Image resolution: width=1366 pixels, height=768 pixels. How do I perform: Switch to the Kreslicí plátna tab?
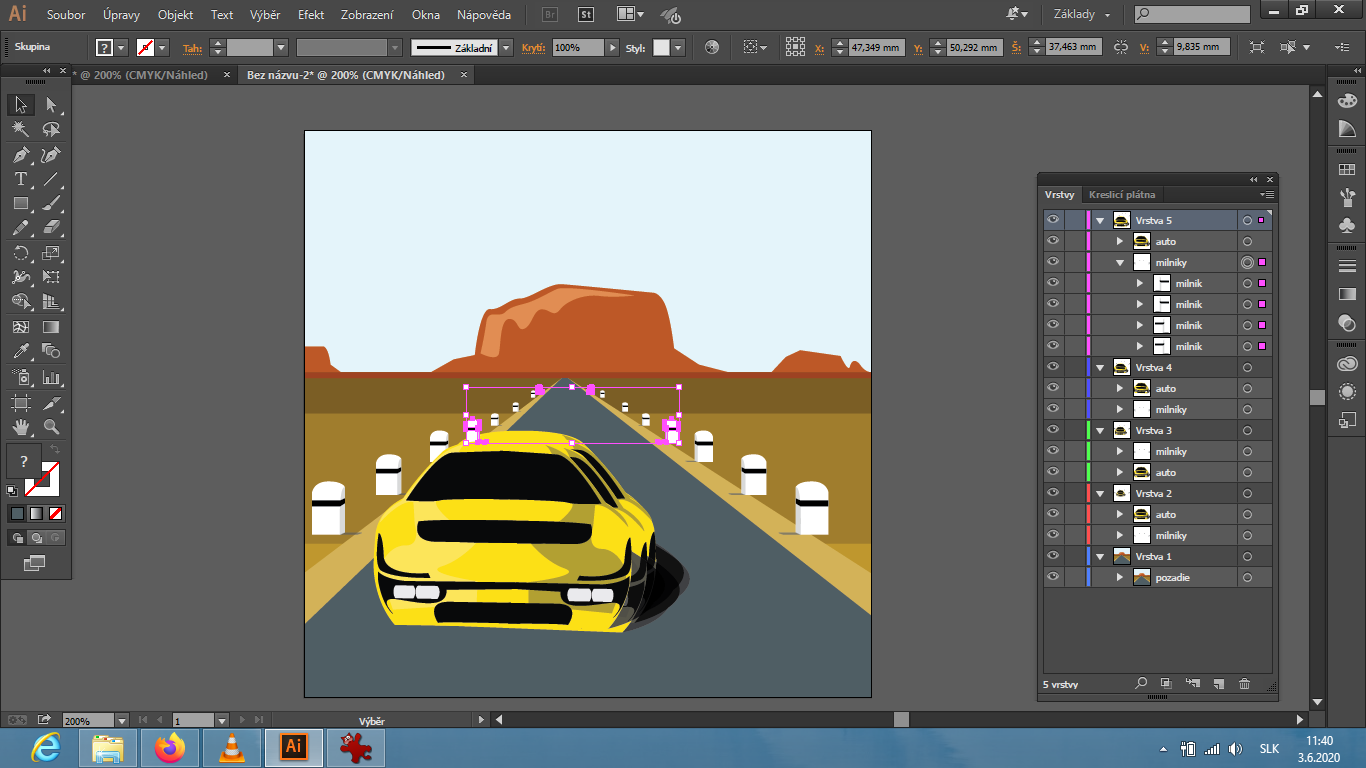tap(1121, 195)
